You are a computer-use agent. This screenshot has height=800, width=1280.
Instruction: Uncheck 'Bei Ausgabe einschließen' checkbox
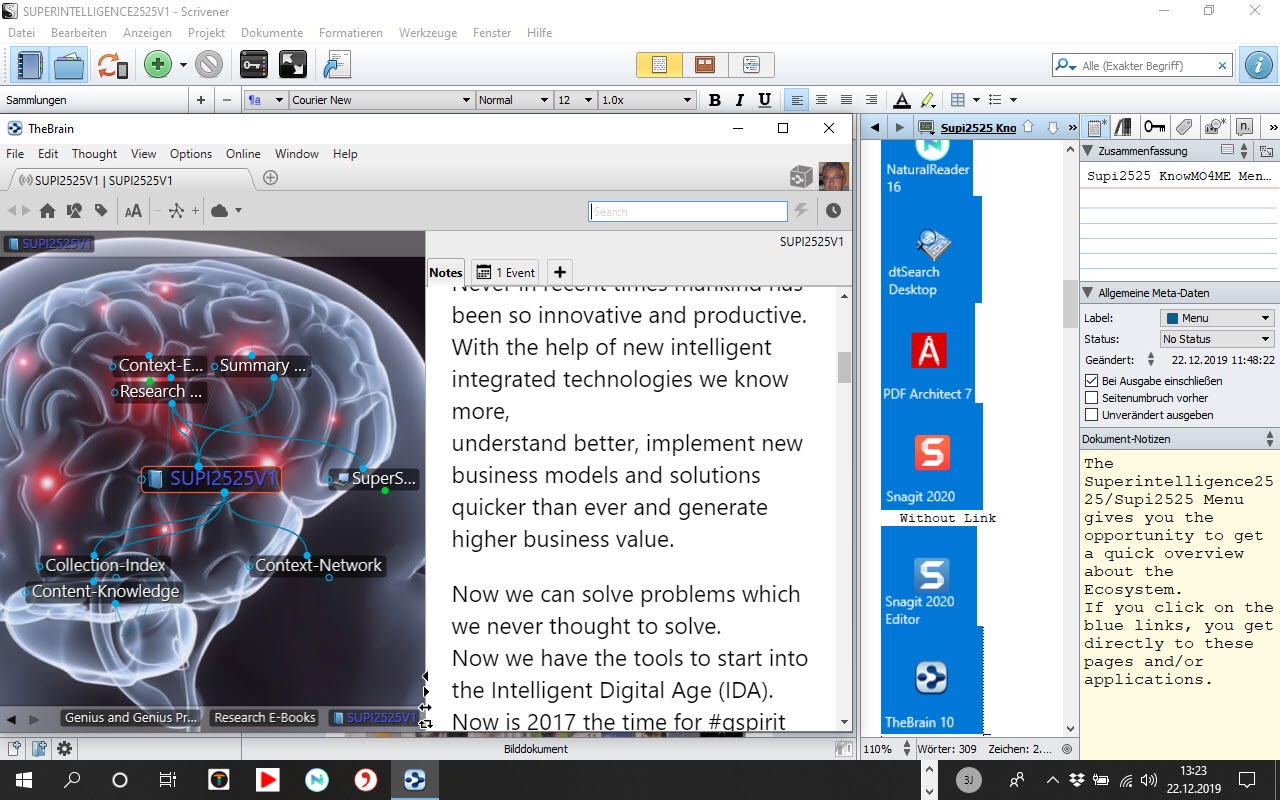pos(1092,381)
